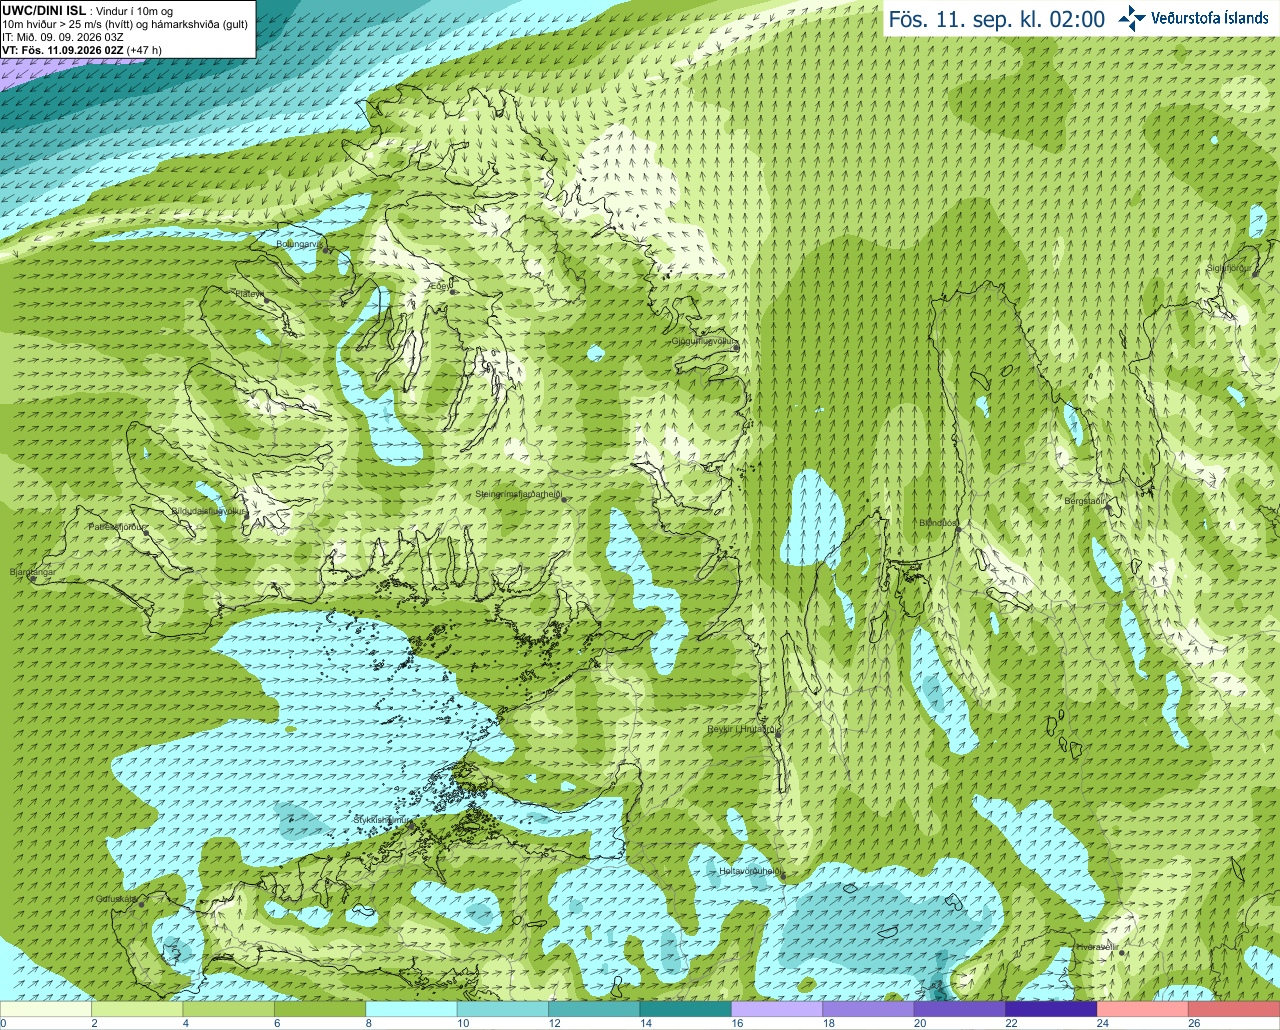The width and height of the screenshot is (1280, 1030).
Task: Click the UWC/DINI ISL title text box
Action: pos(126,29)
